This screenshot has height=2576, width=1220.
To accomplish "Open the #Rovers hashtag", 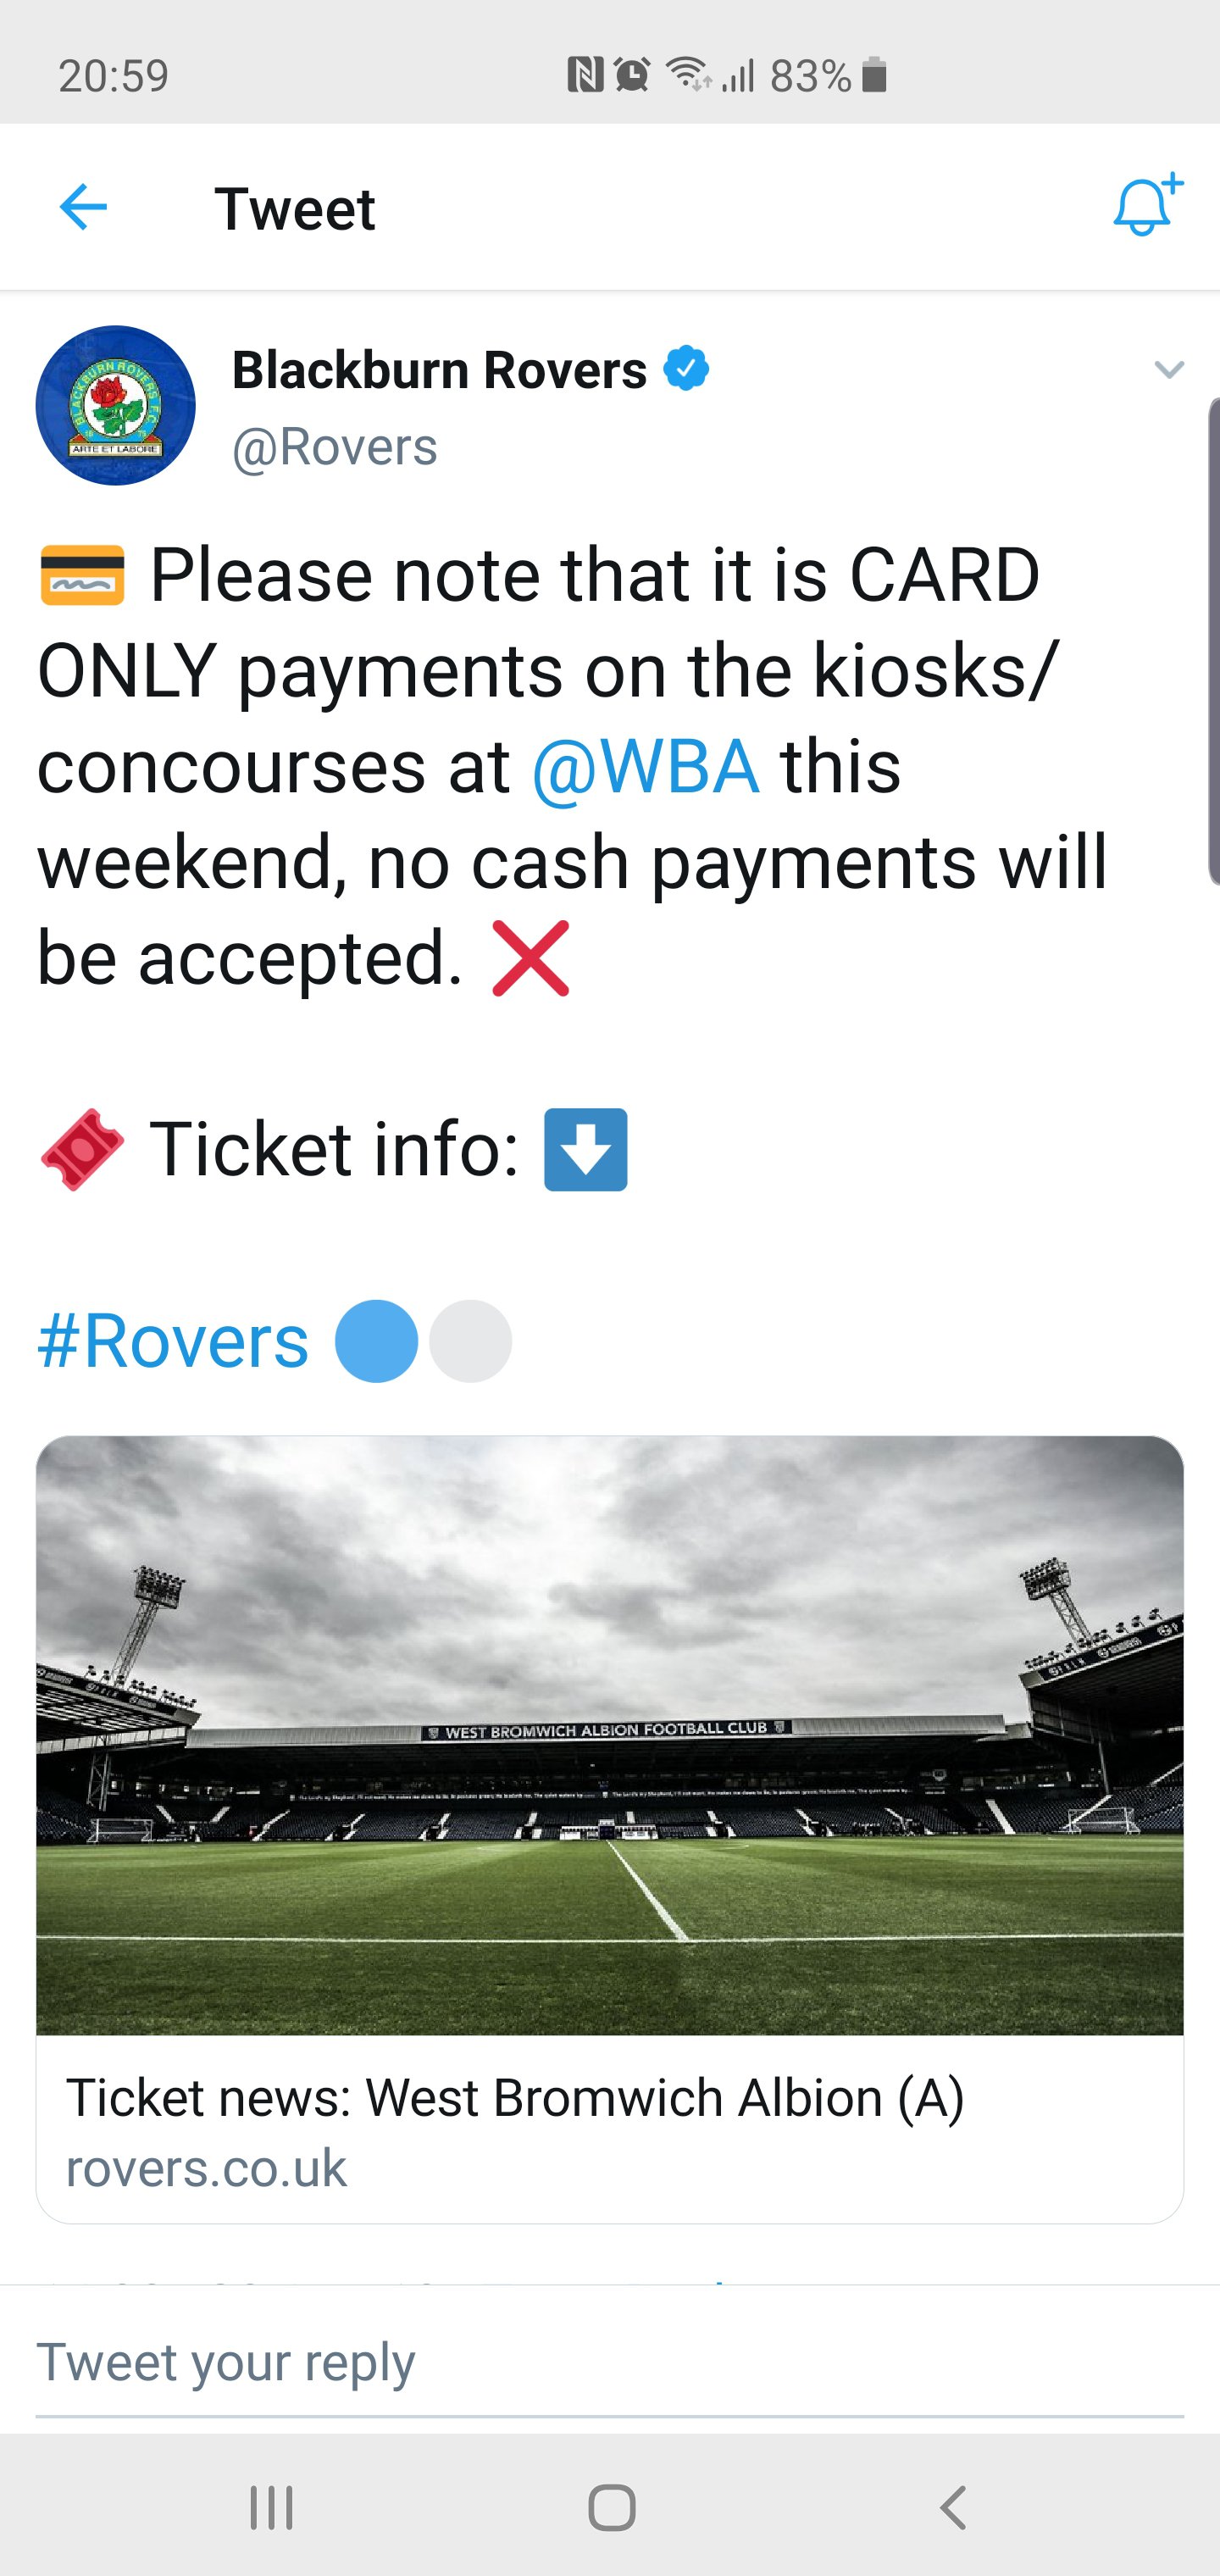I will pos(173,1341).
